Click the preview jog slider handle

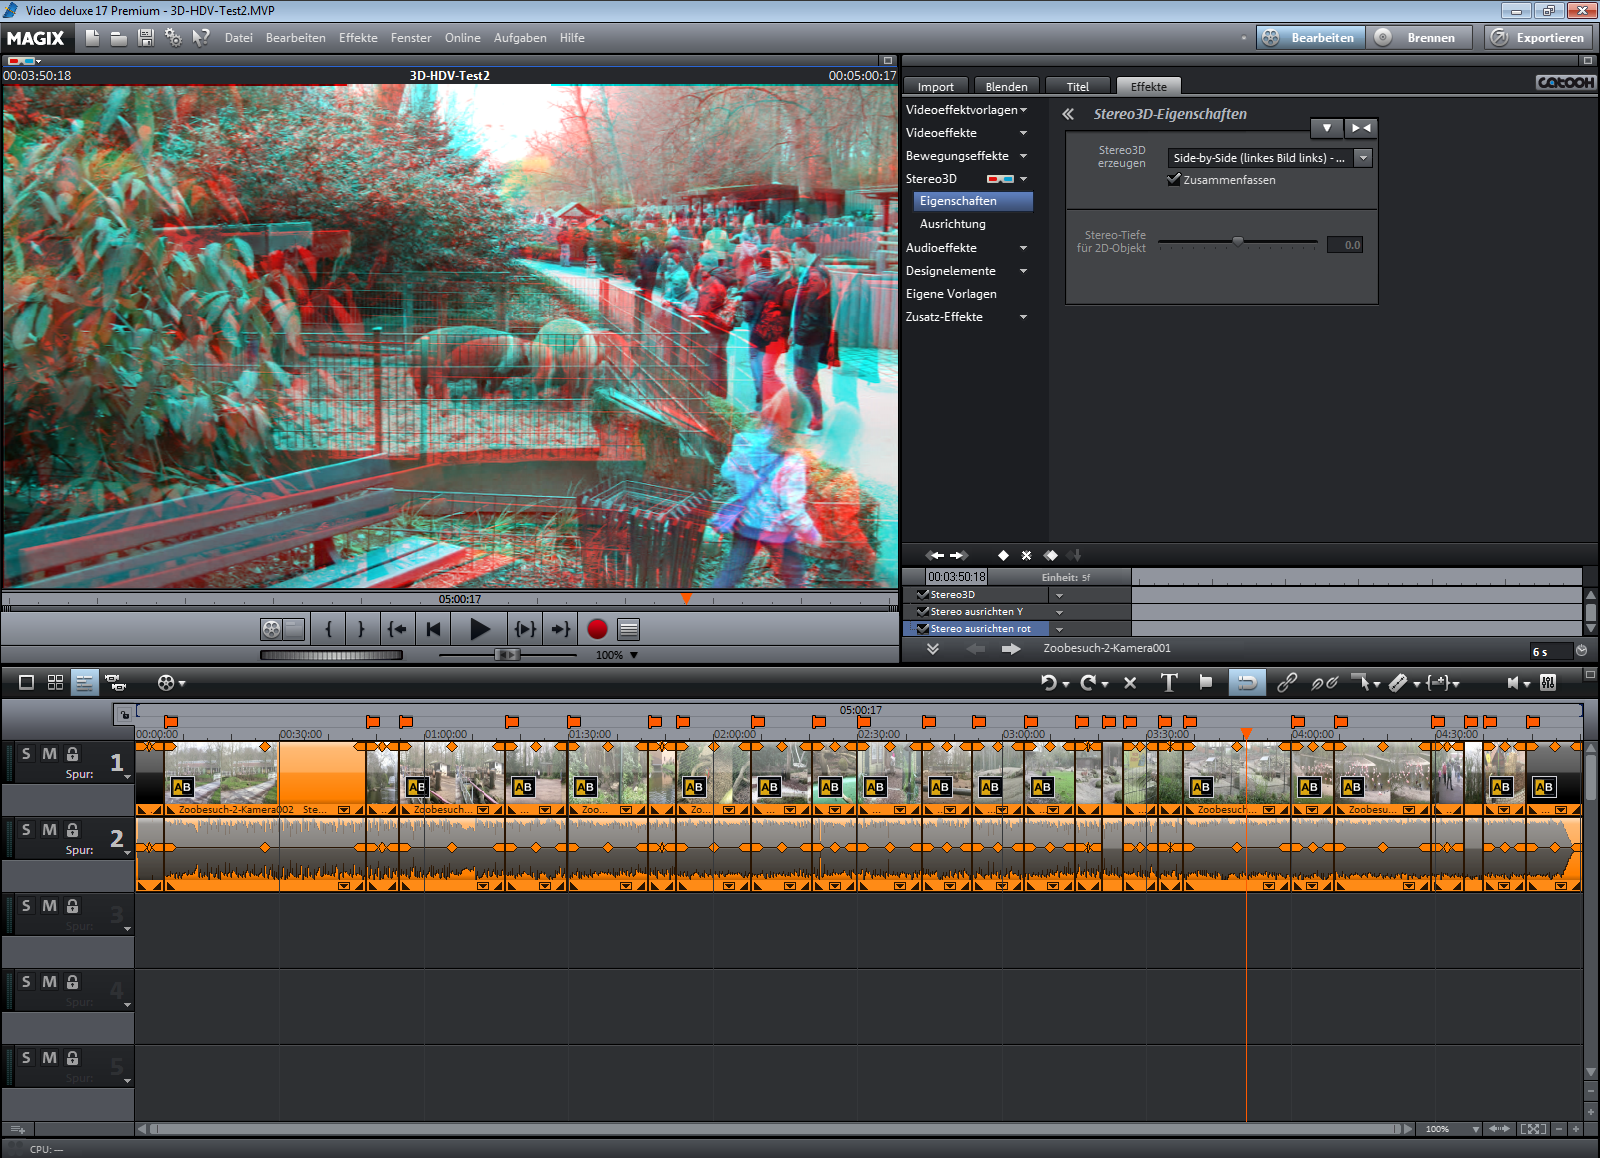coord(508,655)
